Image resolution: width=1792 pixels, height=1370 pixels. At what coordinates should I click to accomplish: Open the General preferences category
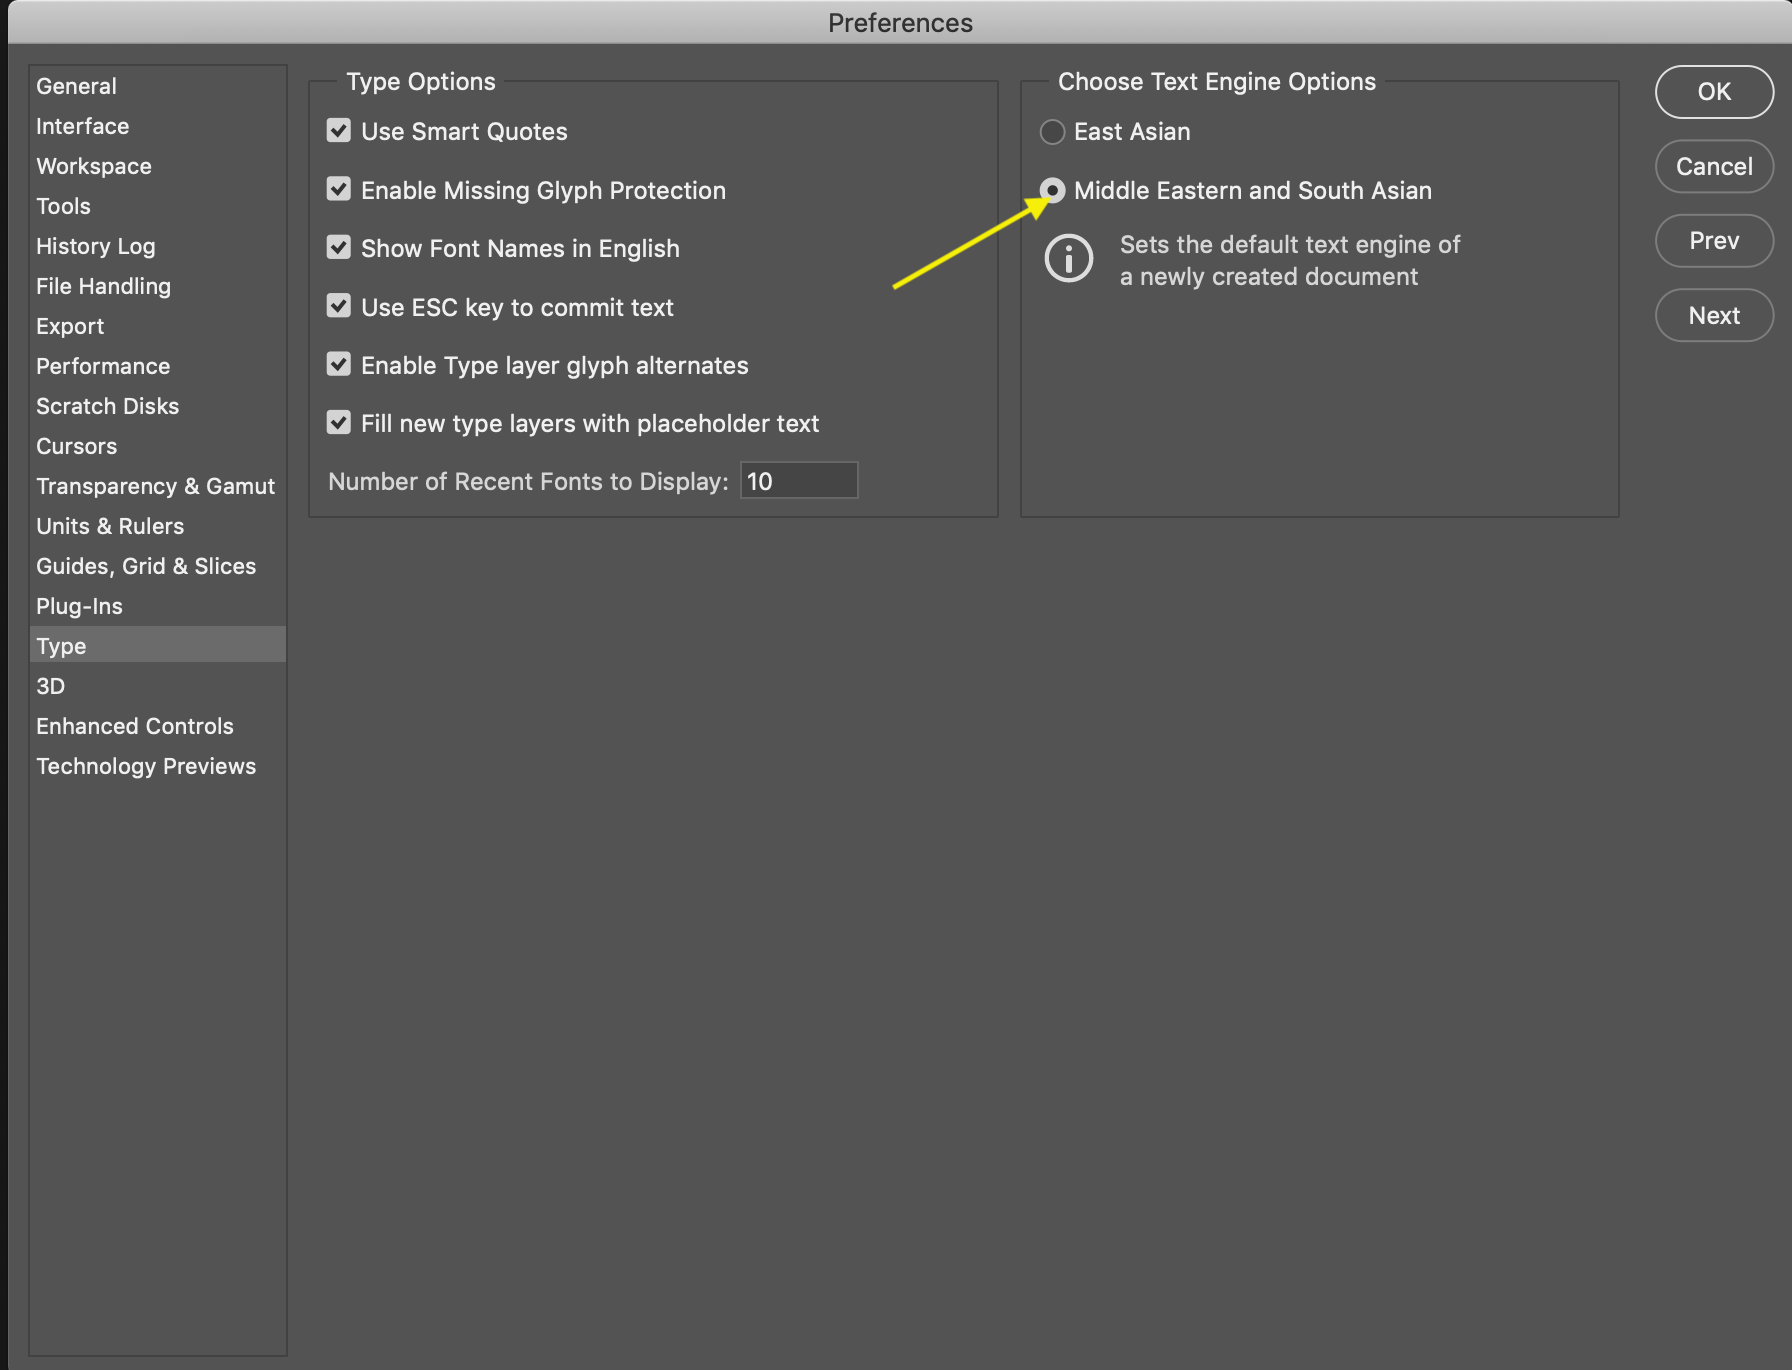pyautogui.click(x=77, y=86)
